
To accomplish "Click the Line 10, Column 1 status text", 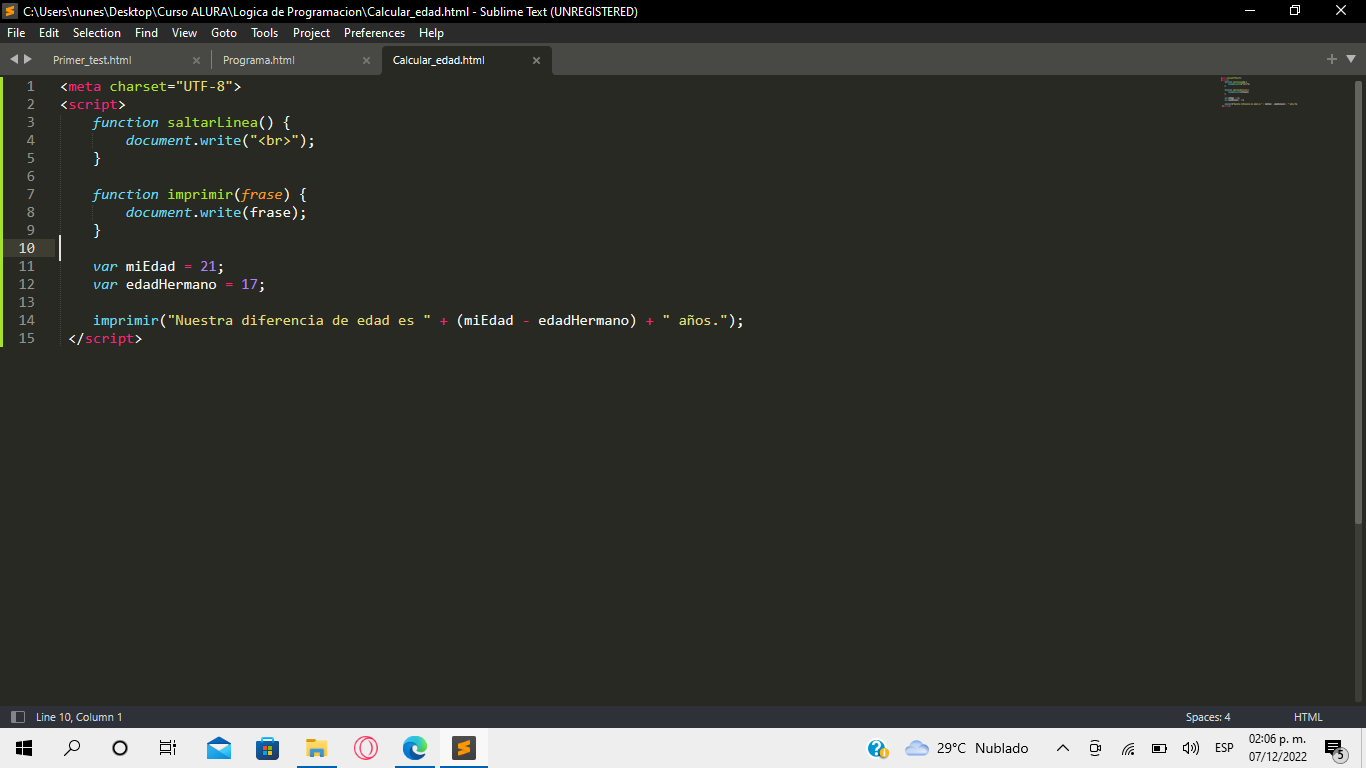I will pos(79,717).
